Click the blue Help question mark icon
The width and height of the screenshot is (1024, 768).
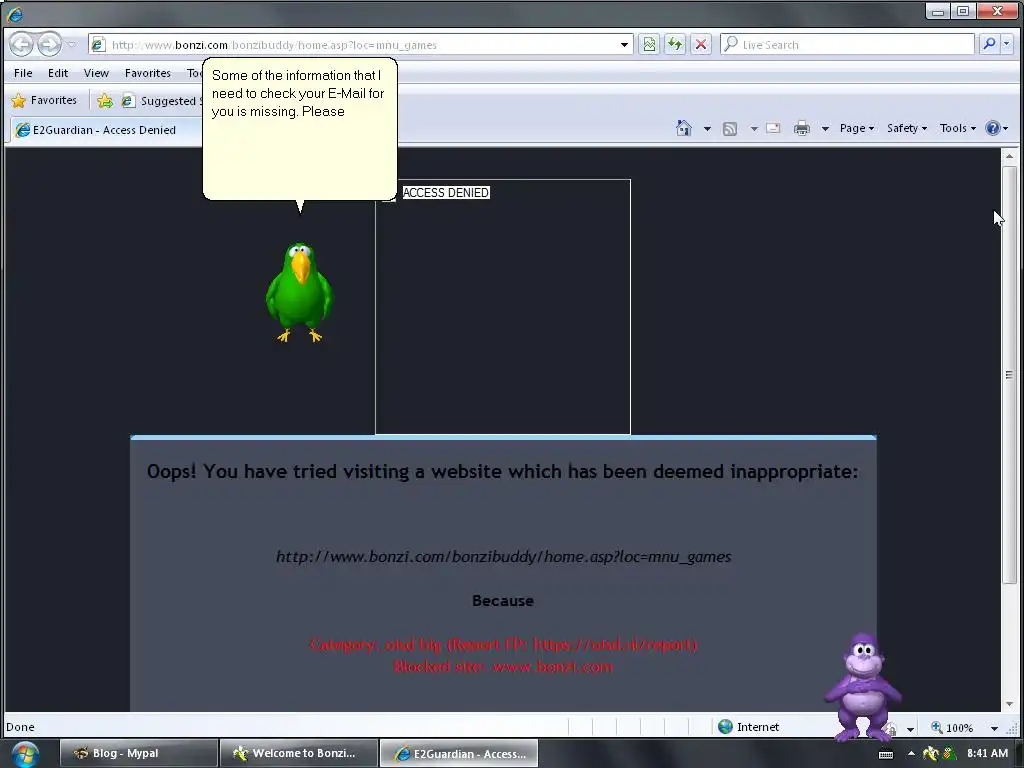tap(993, 128)
